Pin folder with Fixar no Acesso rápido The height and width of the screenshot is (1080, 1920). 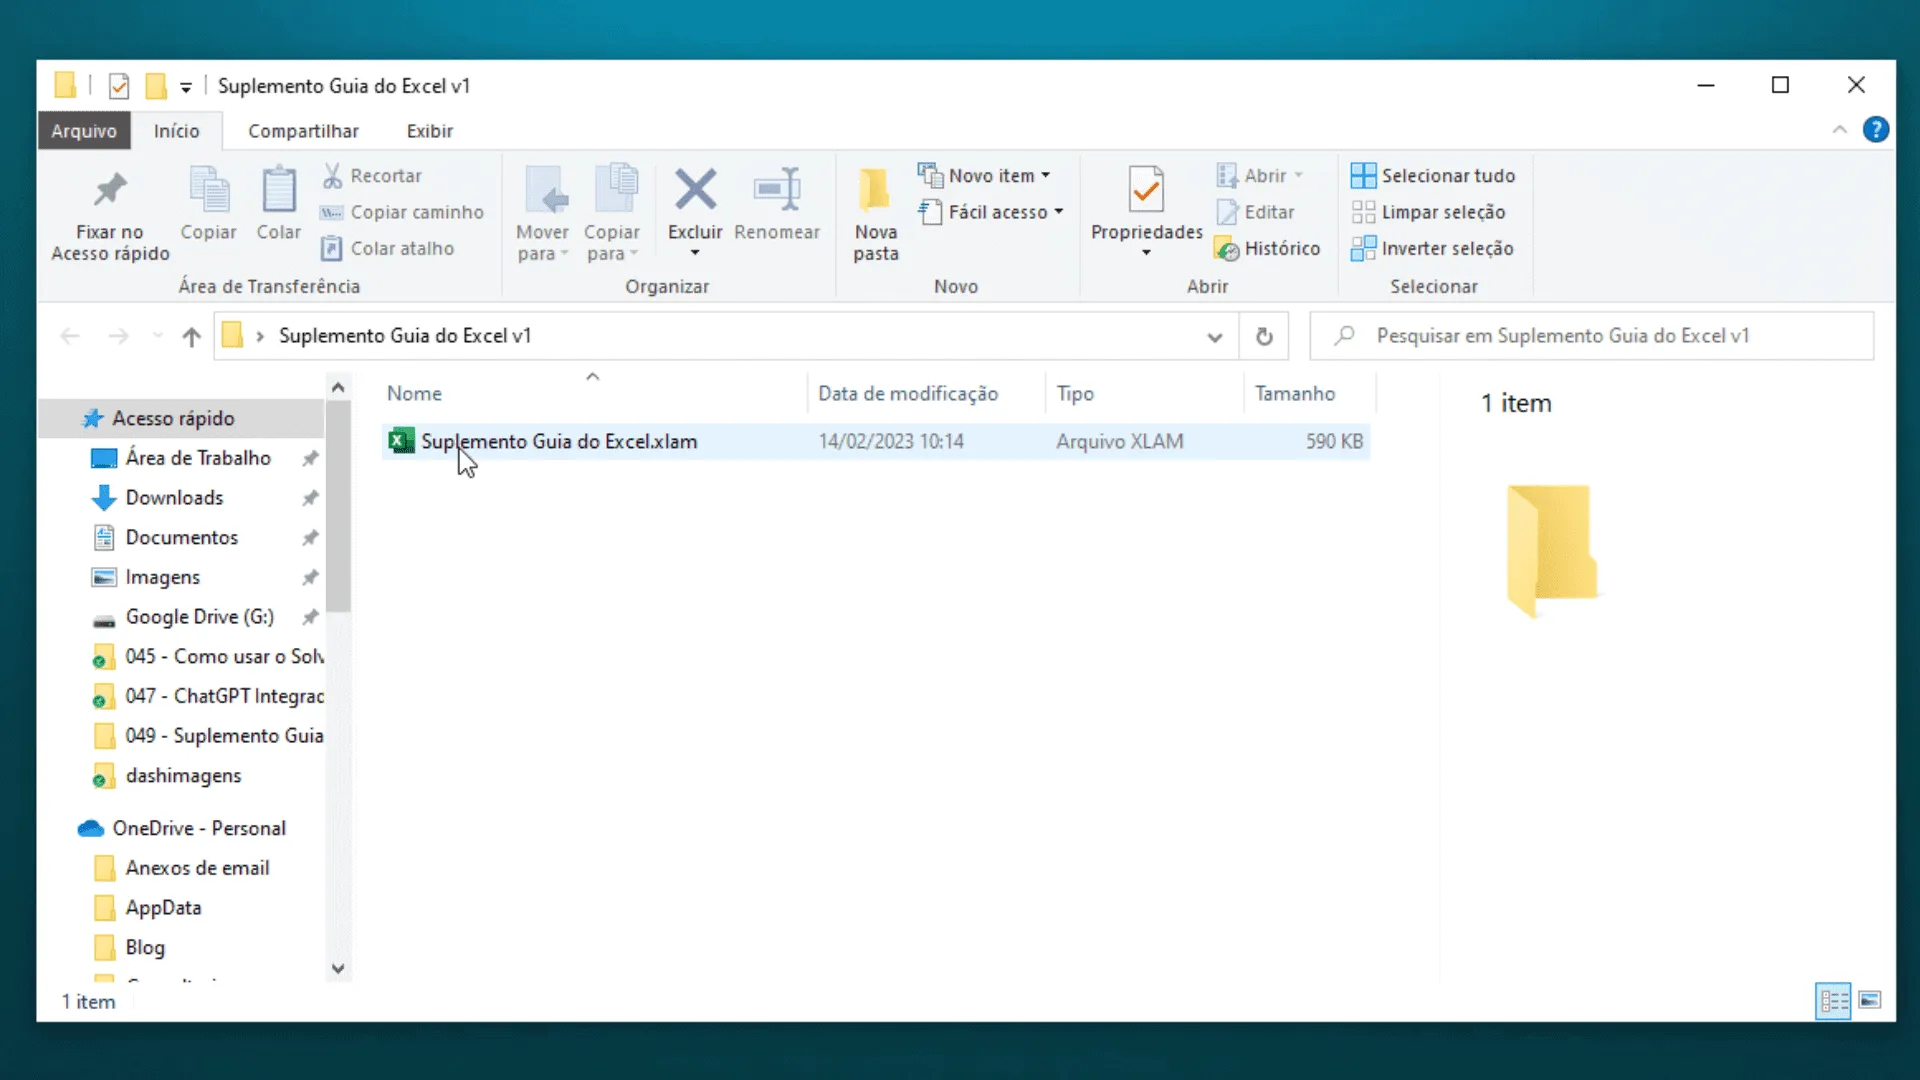110,216
